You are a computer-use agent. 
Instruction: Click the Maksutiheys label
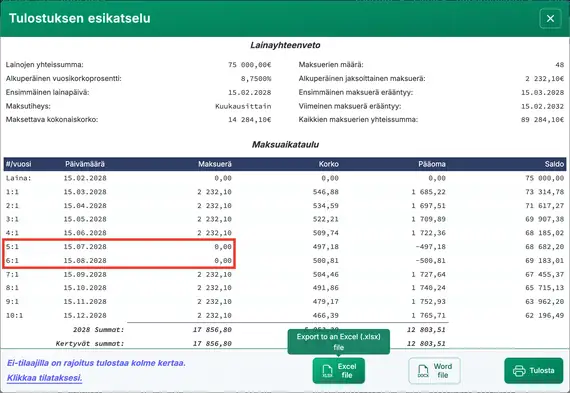pyautogui.click(x=28, y=106)
